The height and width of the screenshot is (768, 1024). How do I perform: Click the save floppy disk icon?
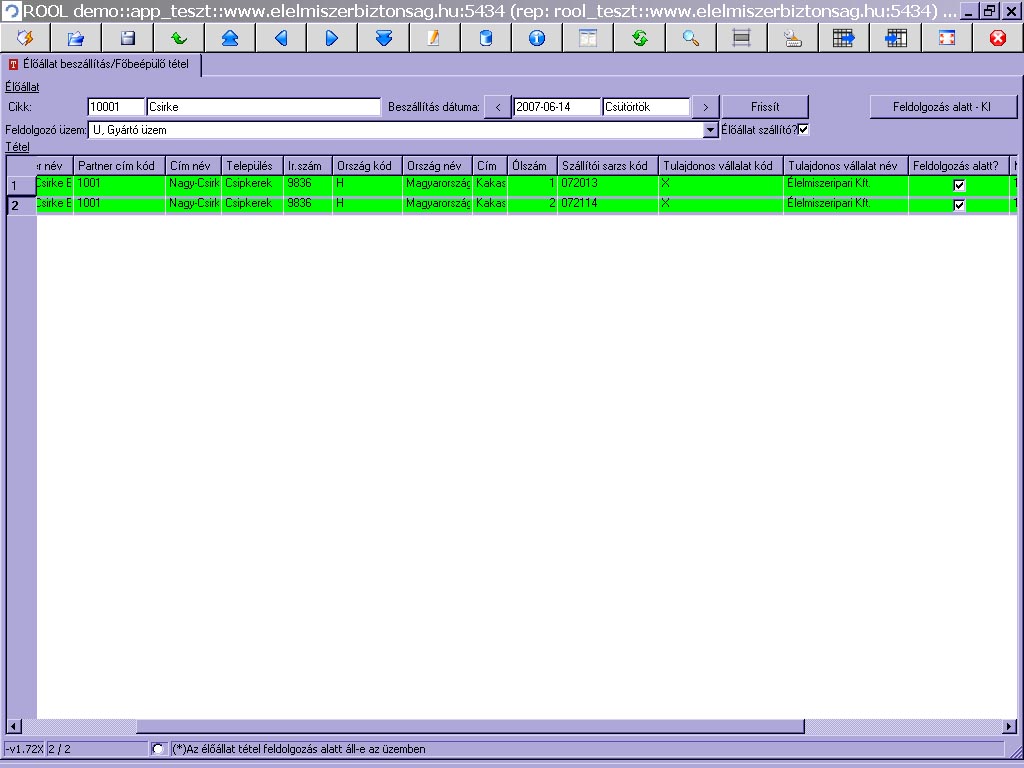click(x=127, y=38)
